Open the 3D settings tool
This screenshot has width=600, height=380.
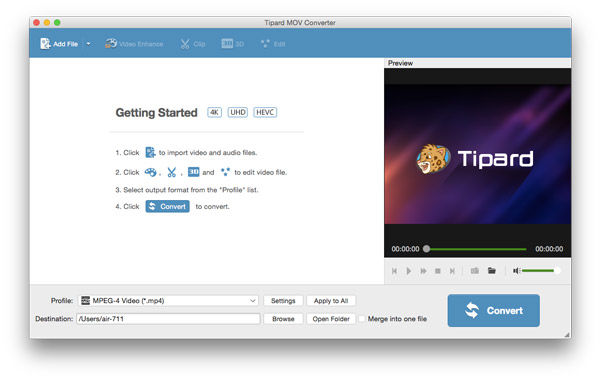[x=232, y=44]
